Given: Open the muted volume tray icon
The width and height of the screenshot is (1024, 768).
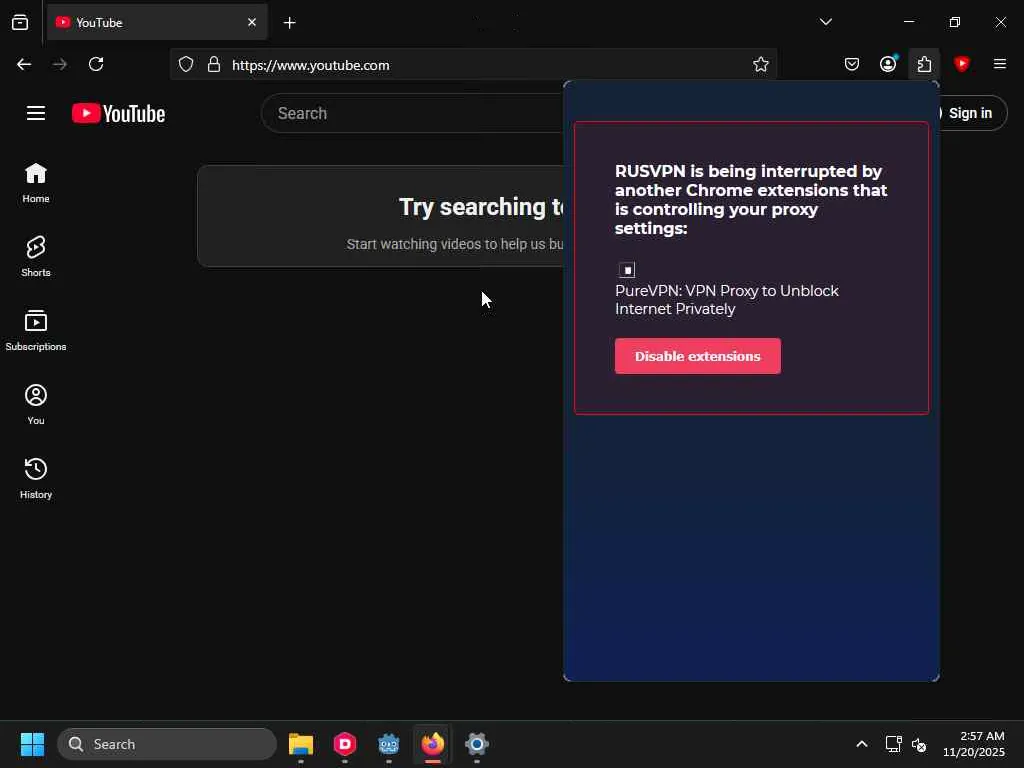Looking at the screenshot, I should (x=919, y=744).
